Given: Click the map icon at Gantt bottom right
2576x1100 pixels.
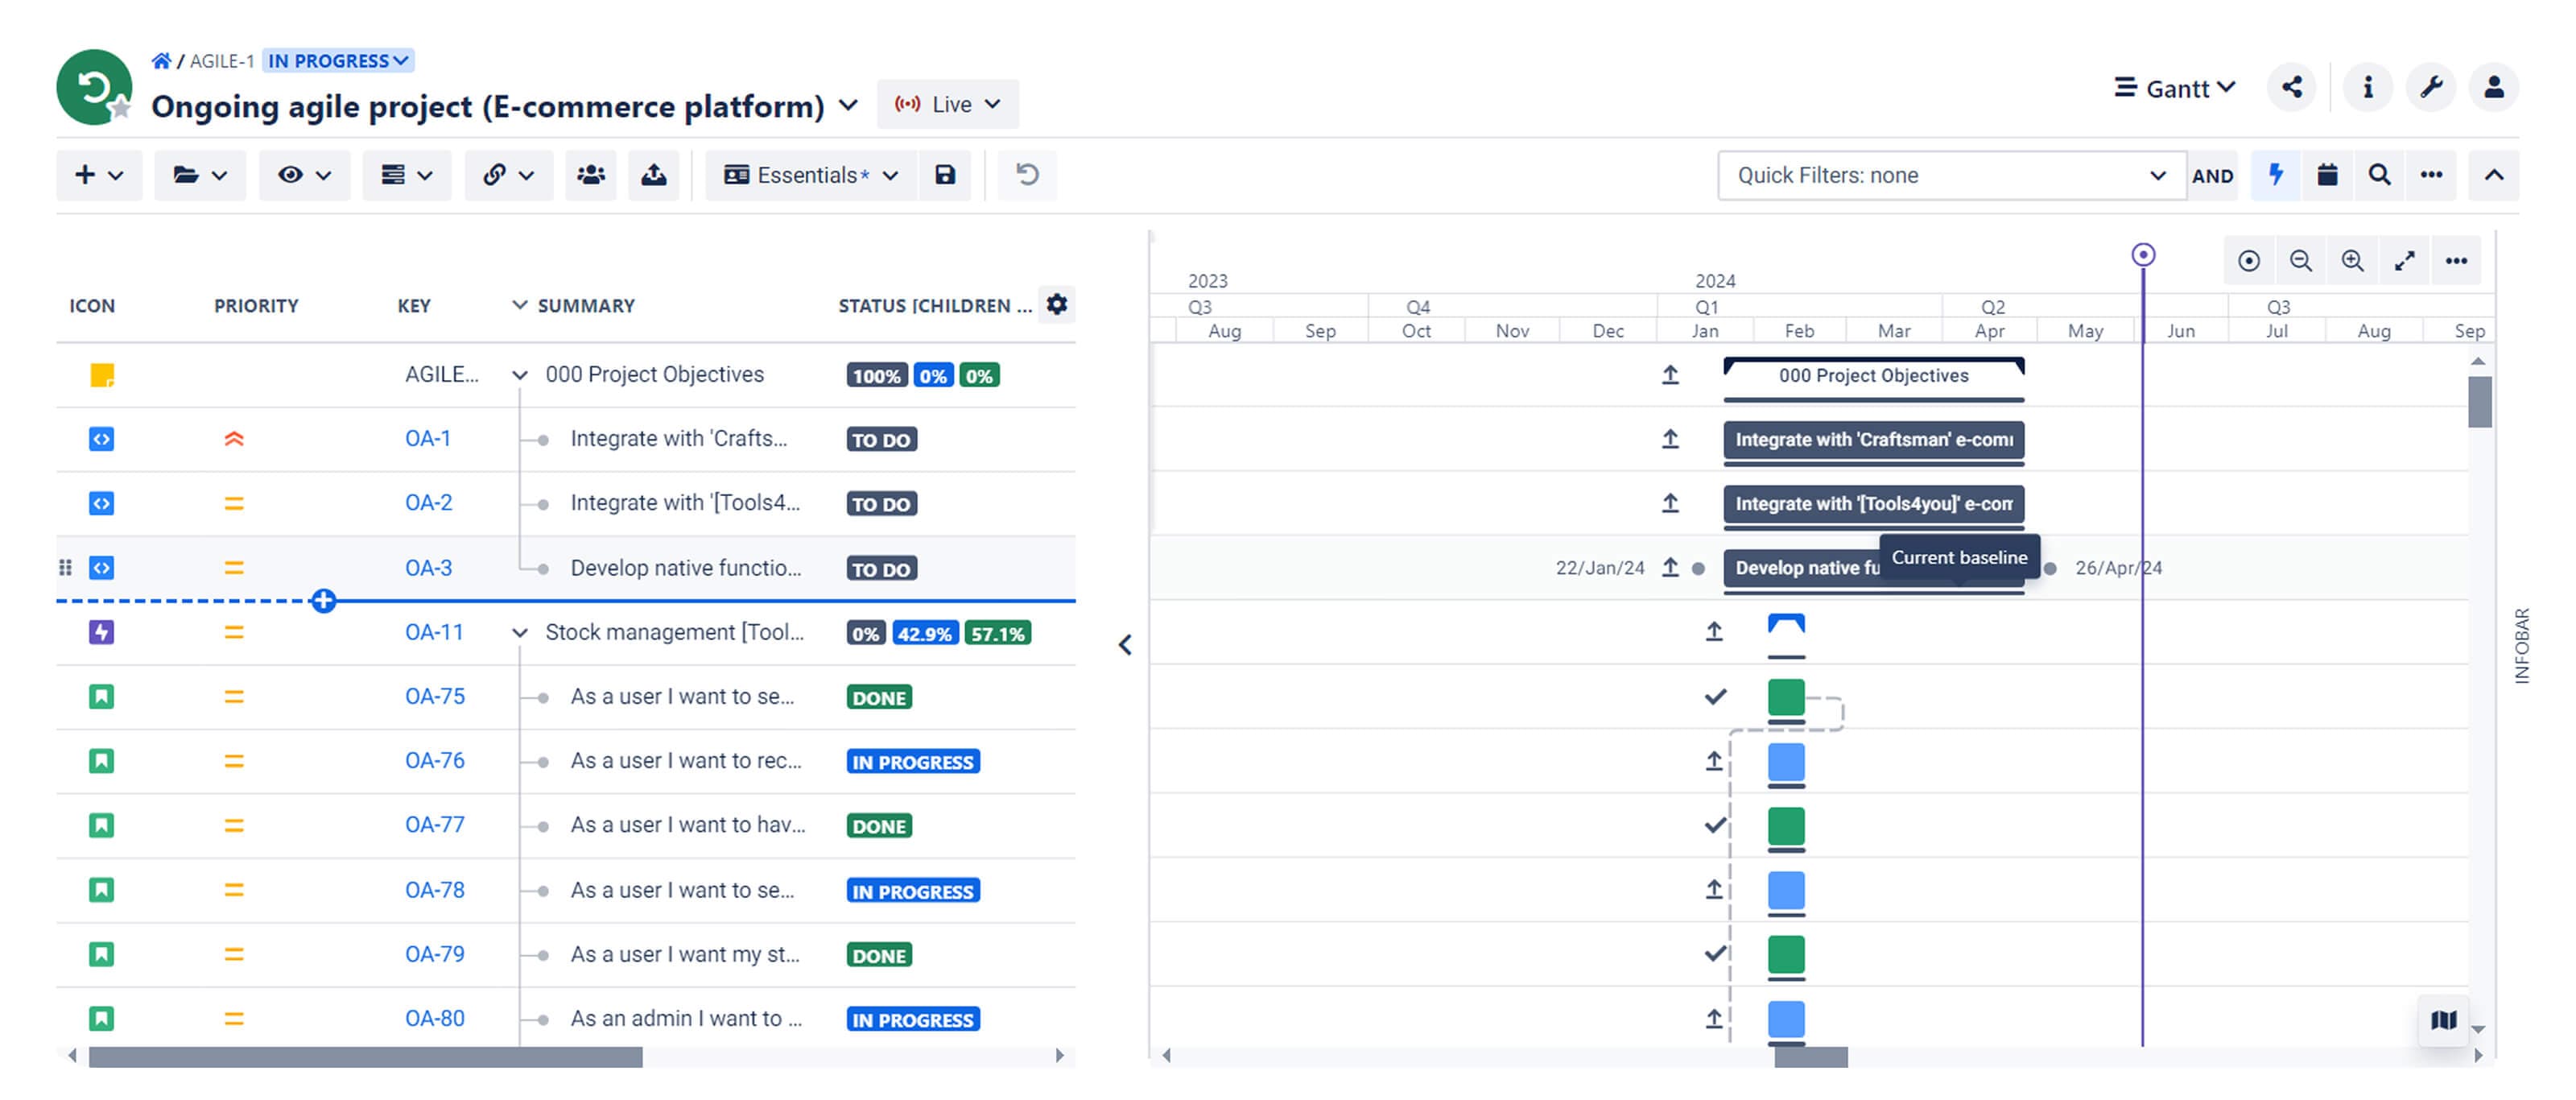Looking at the screenshot, I should (x=2444, y=1020).
